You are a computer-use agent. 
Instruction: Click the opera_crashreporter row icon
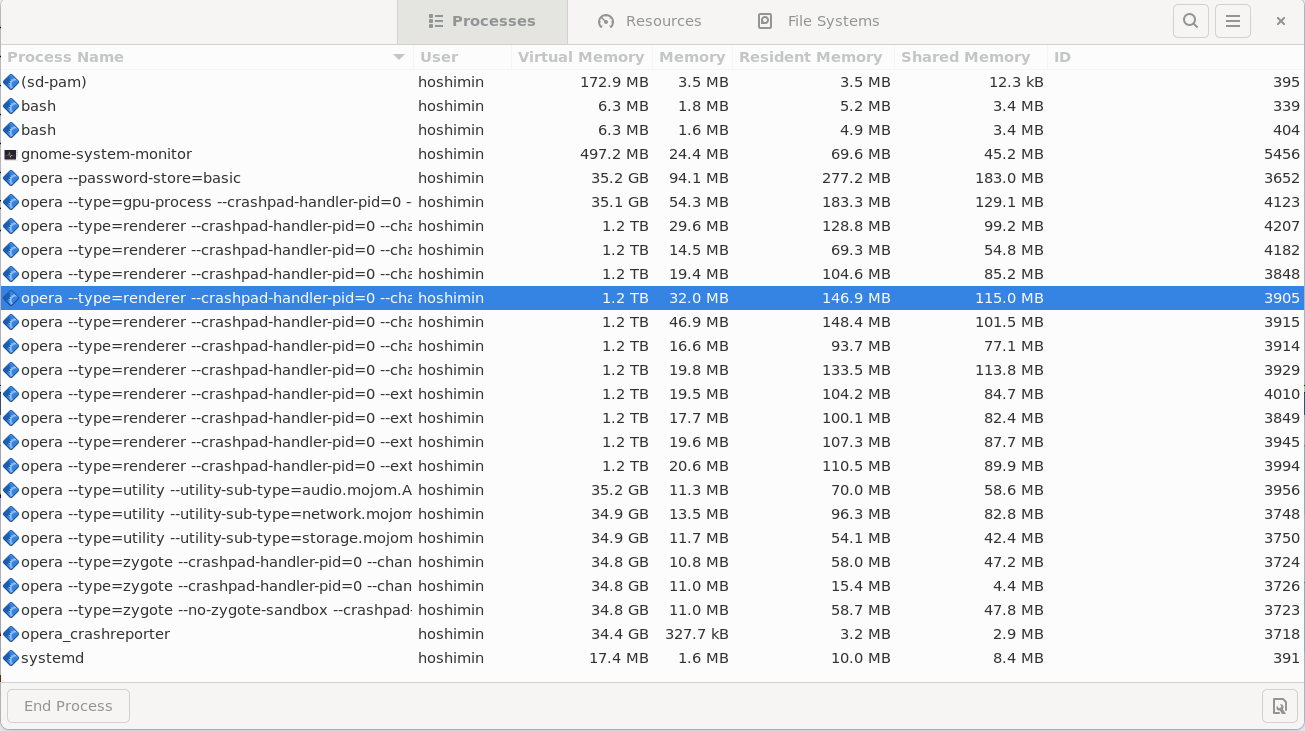tap(11, 634)
